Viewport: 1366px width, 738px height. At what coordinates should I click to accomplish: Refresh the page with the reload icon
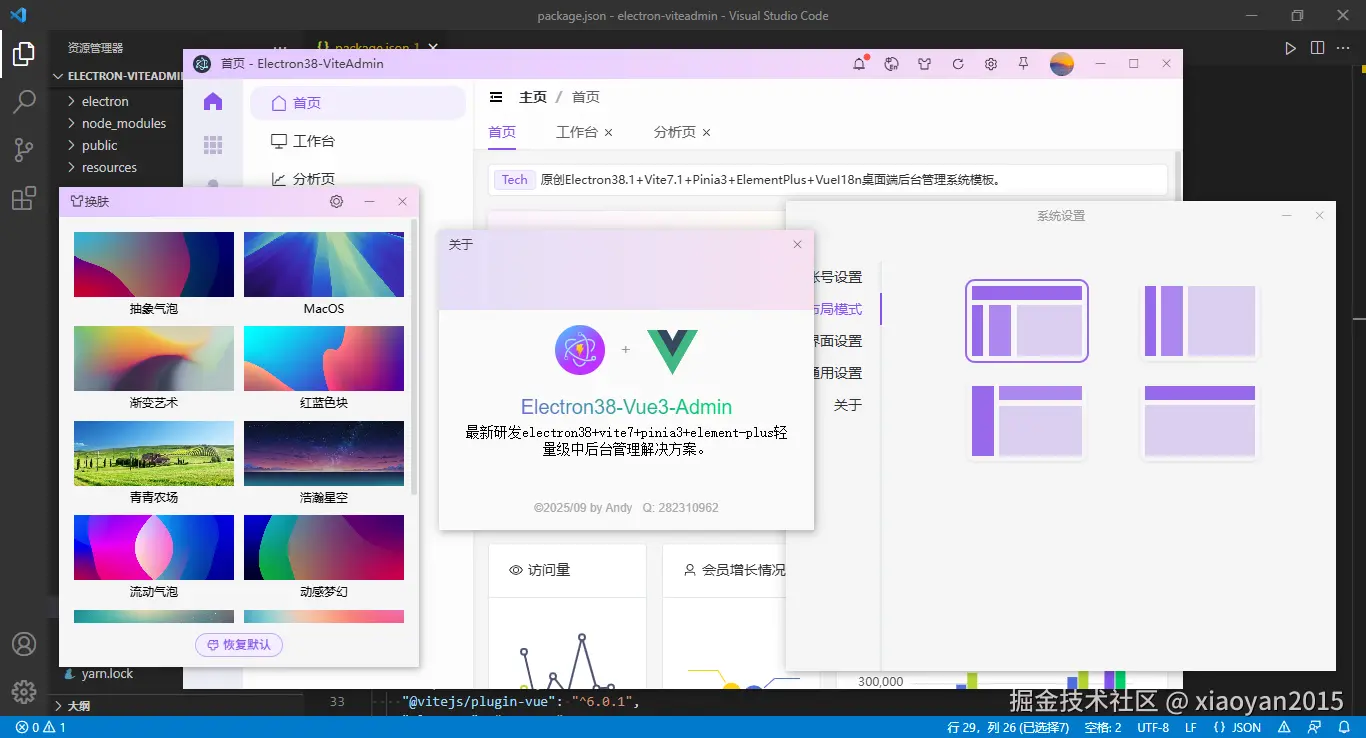pos(957,63)
